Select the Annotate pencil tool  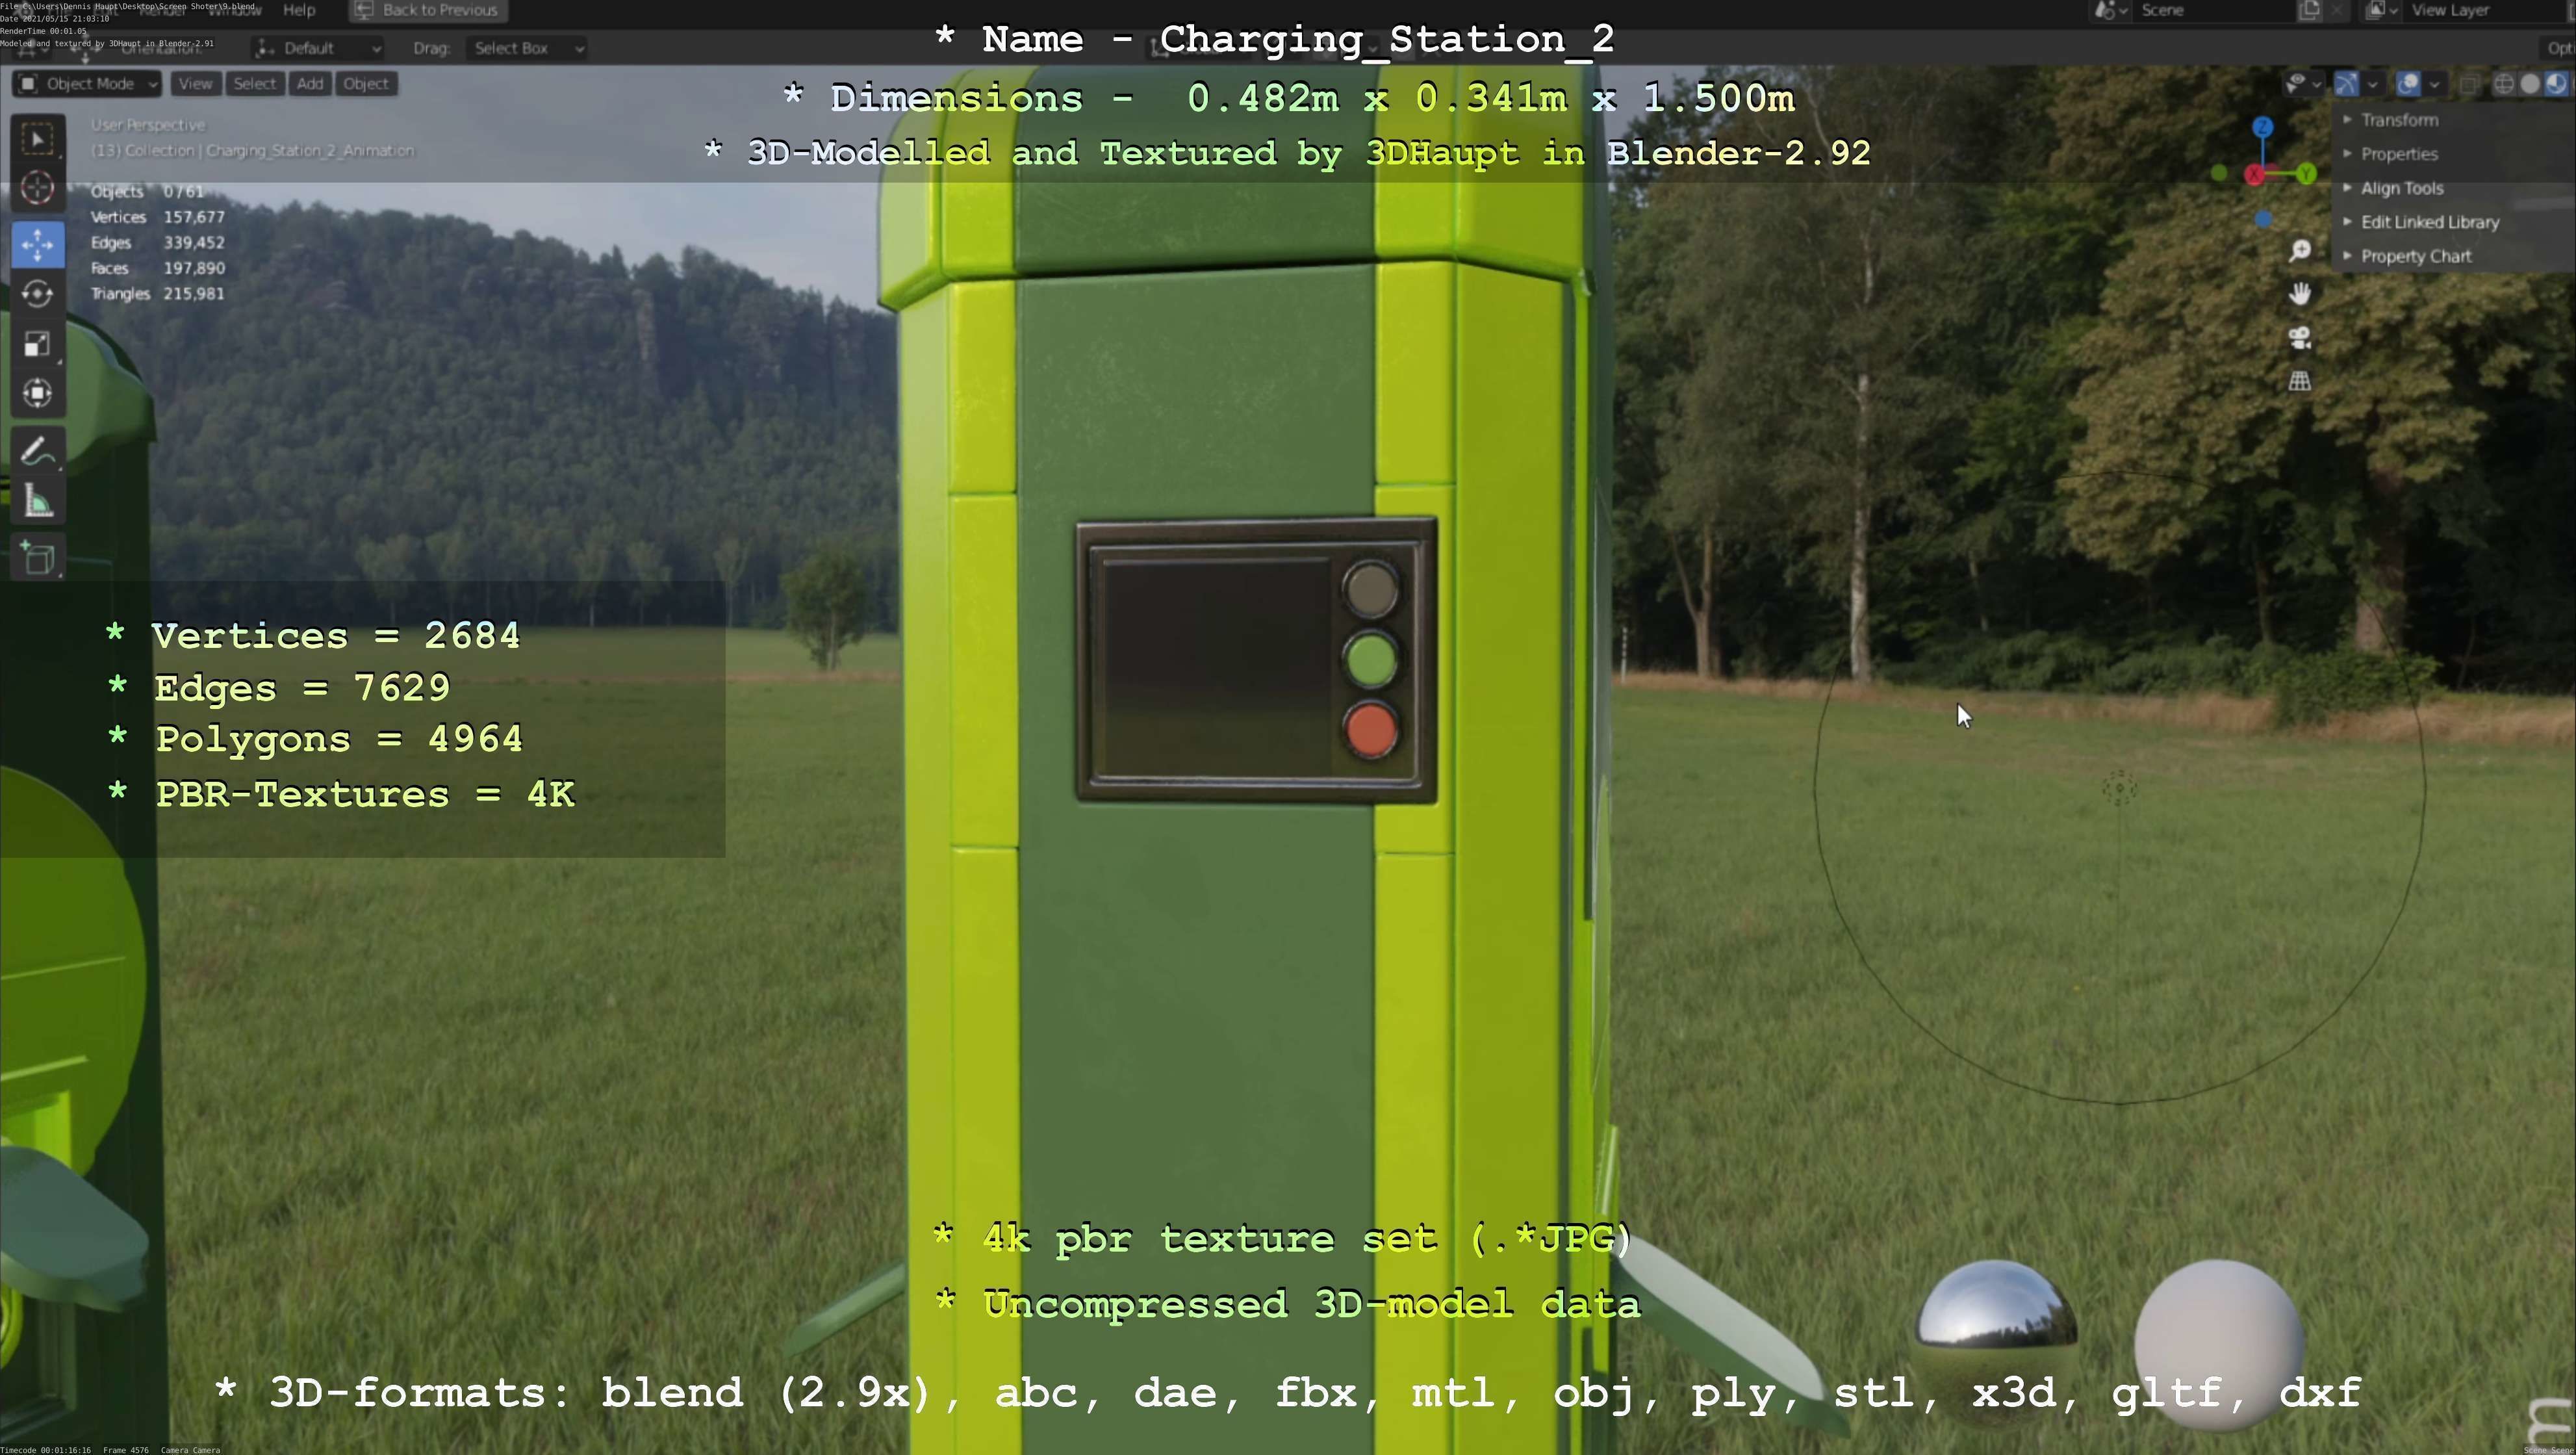pos(38,452)
